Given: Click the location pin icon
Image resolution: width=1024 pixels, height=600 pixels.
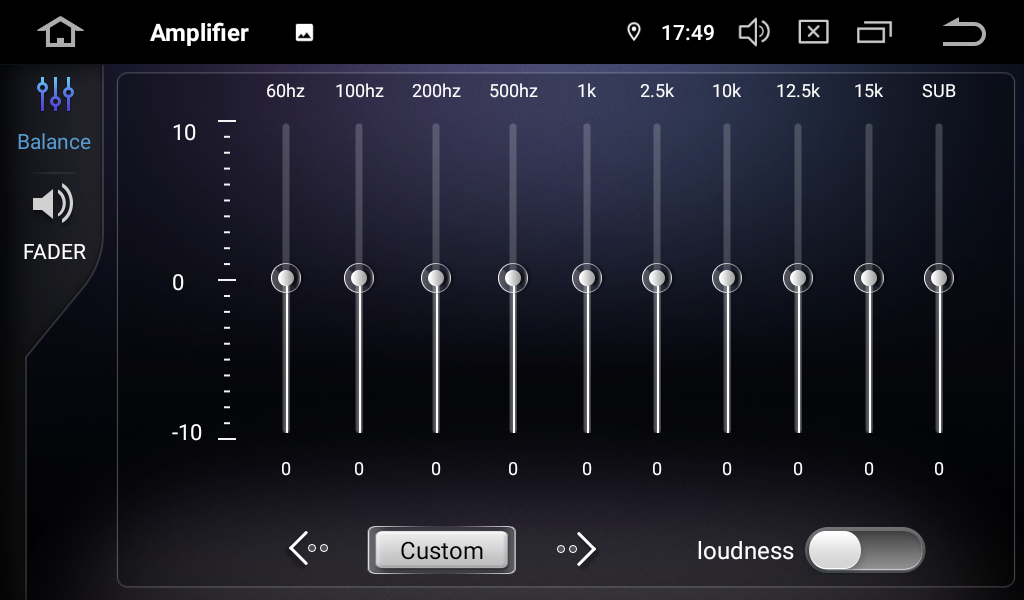Looking at the screenshot, I should [633, 32].
